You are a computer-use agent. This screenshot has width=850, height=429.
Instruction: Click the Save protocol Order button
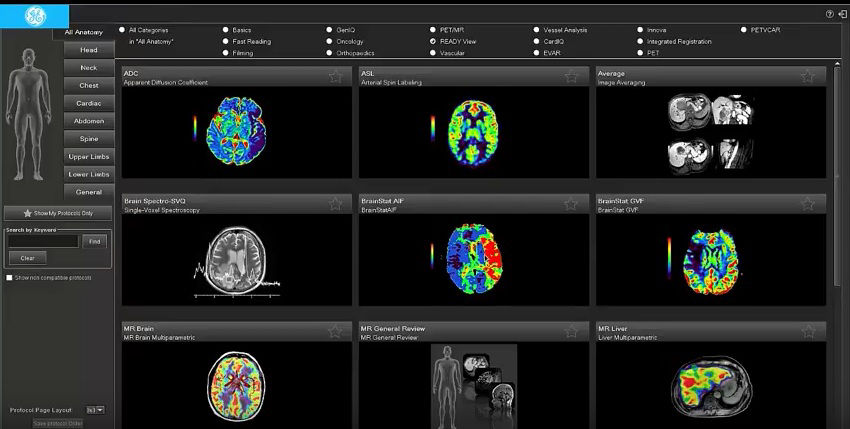point(58,423)
